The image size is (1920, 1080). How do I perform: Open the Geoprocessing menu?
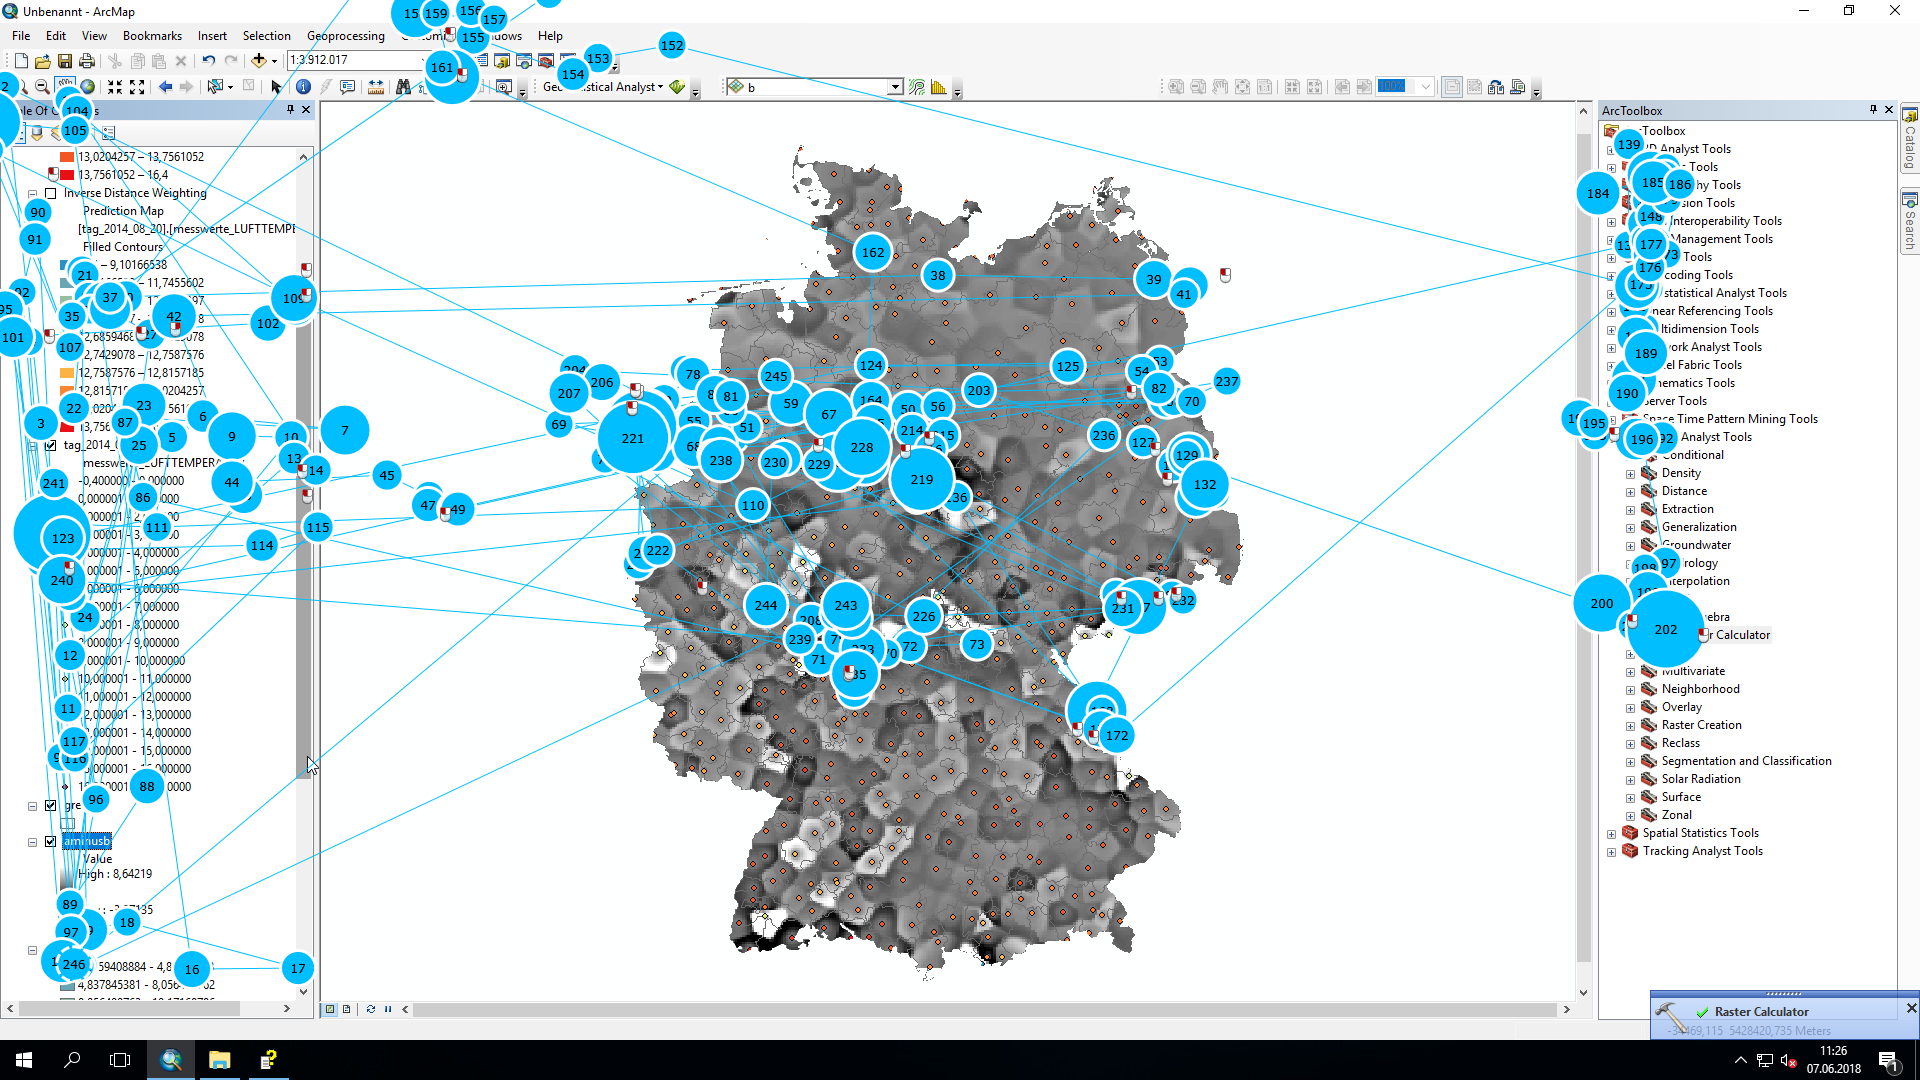tap(345, 36)
